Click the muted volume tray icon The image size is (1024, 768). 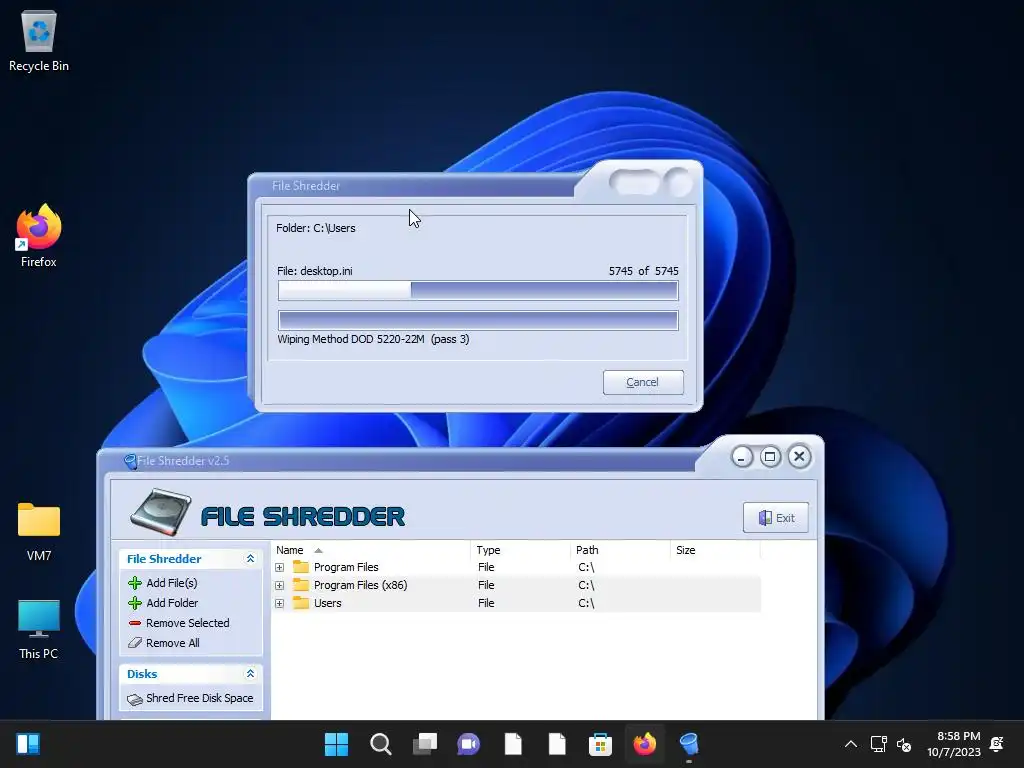tap(904, 744)
